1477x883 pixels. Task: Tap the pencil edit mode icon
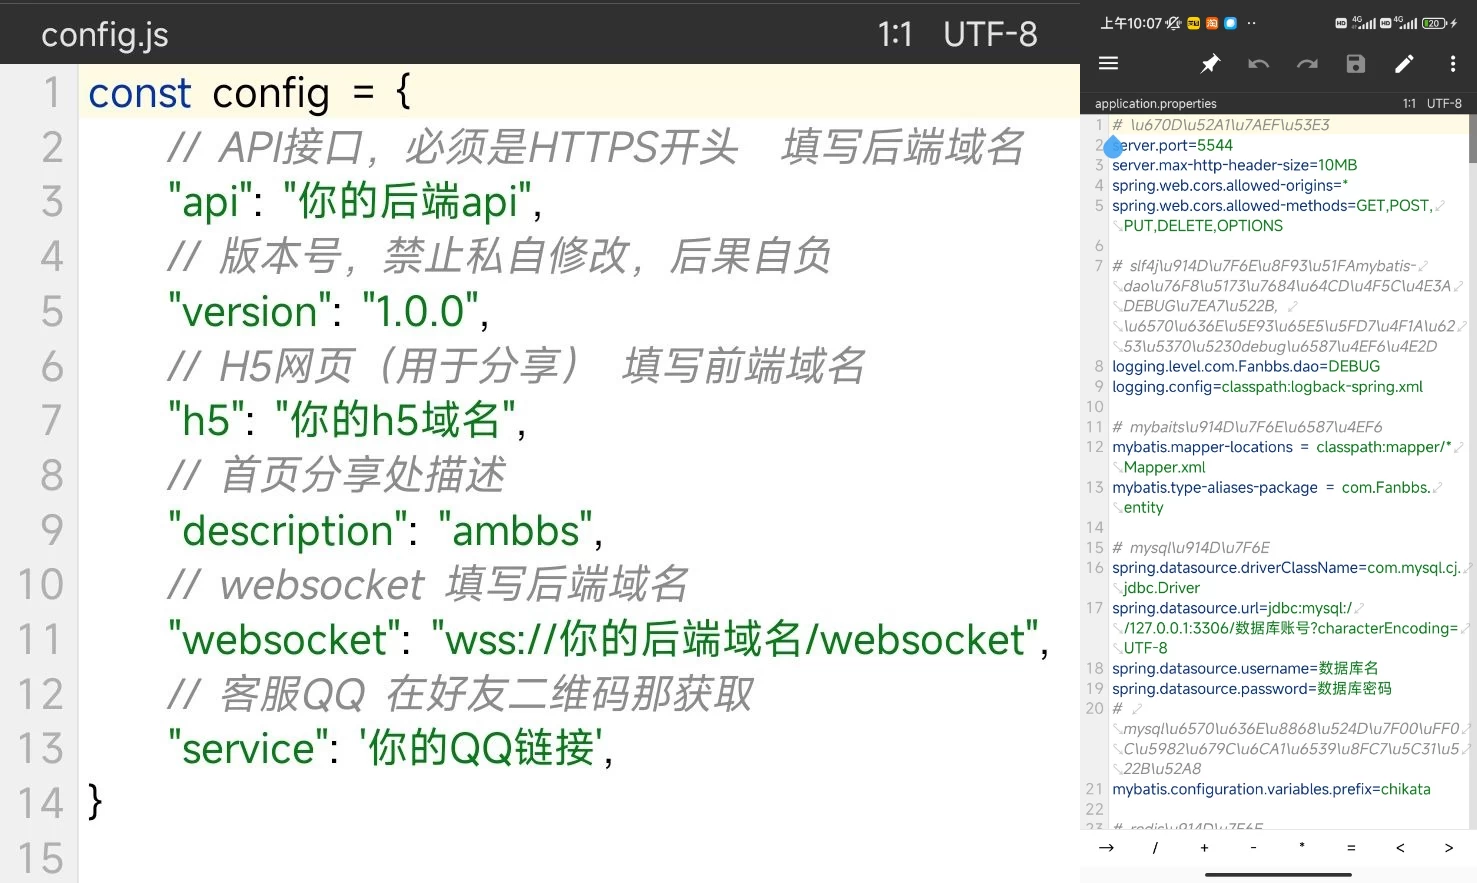tap(1404, 64)
